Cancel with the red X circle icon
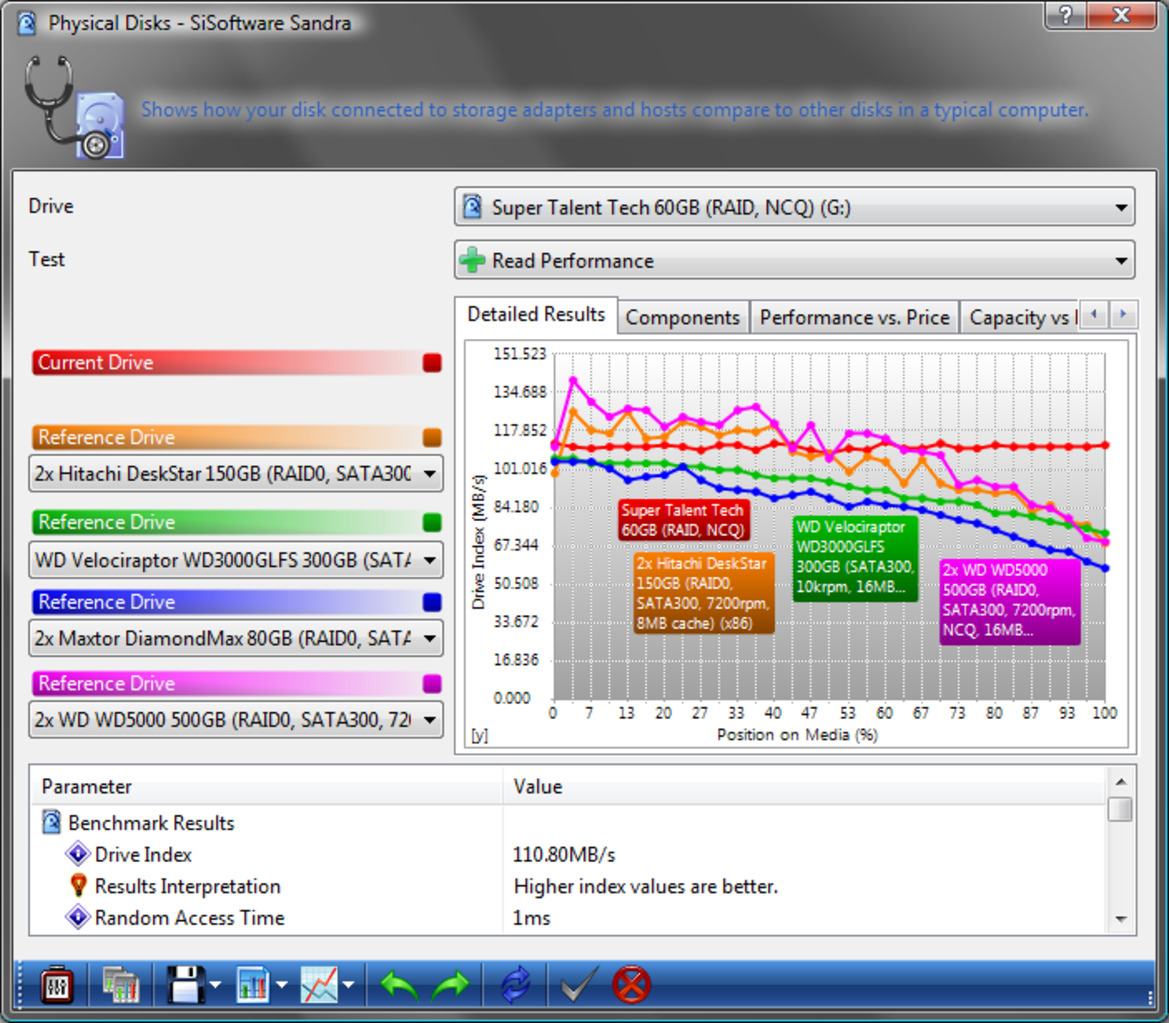 point(631,986)
